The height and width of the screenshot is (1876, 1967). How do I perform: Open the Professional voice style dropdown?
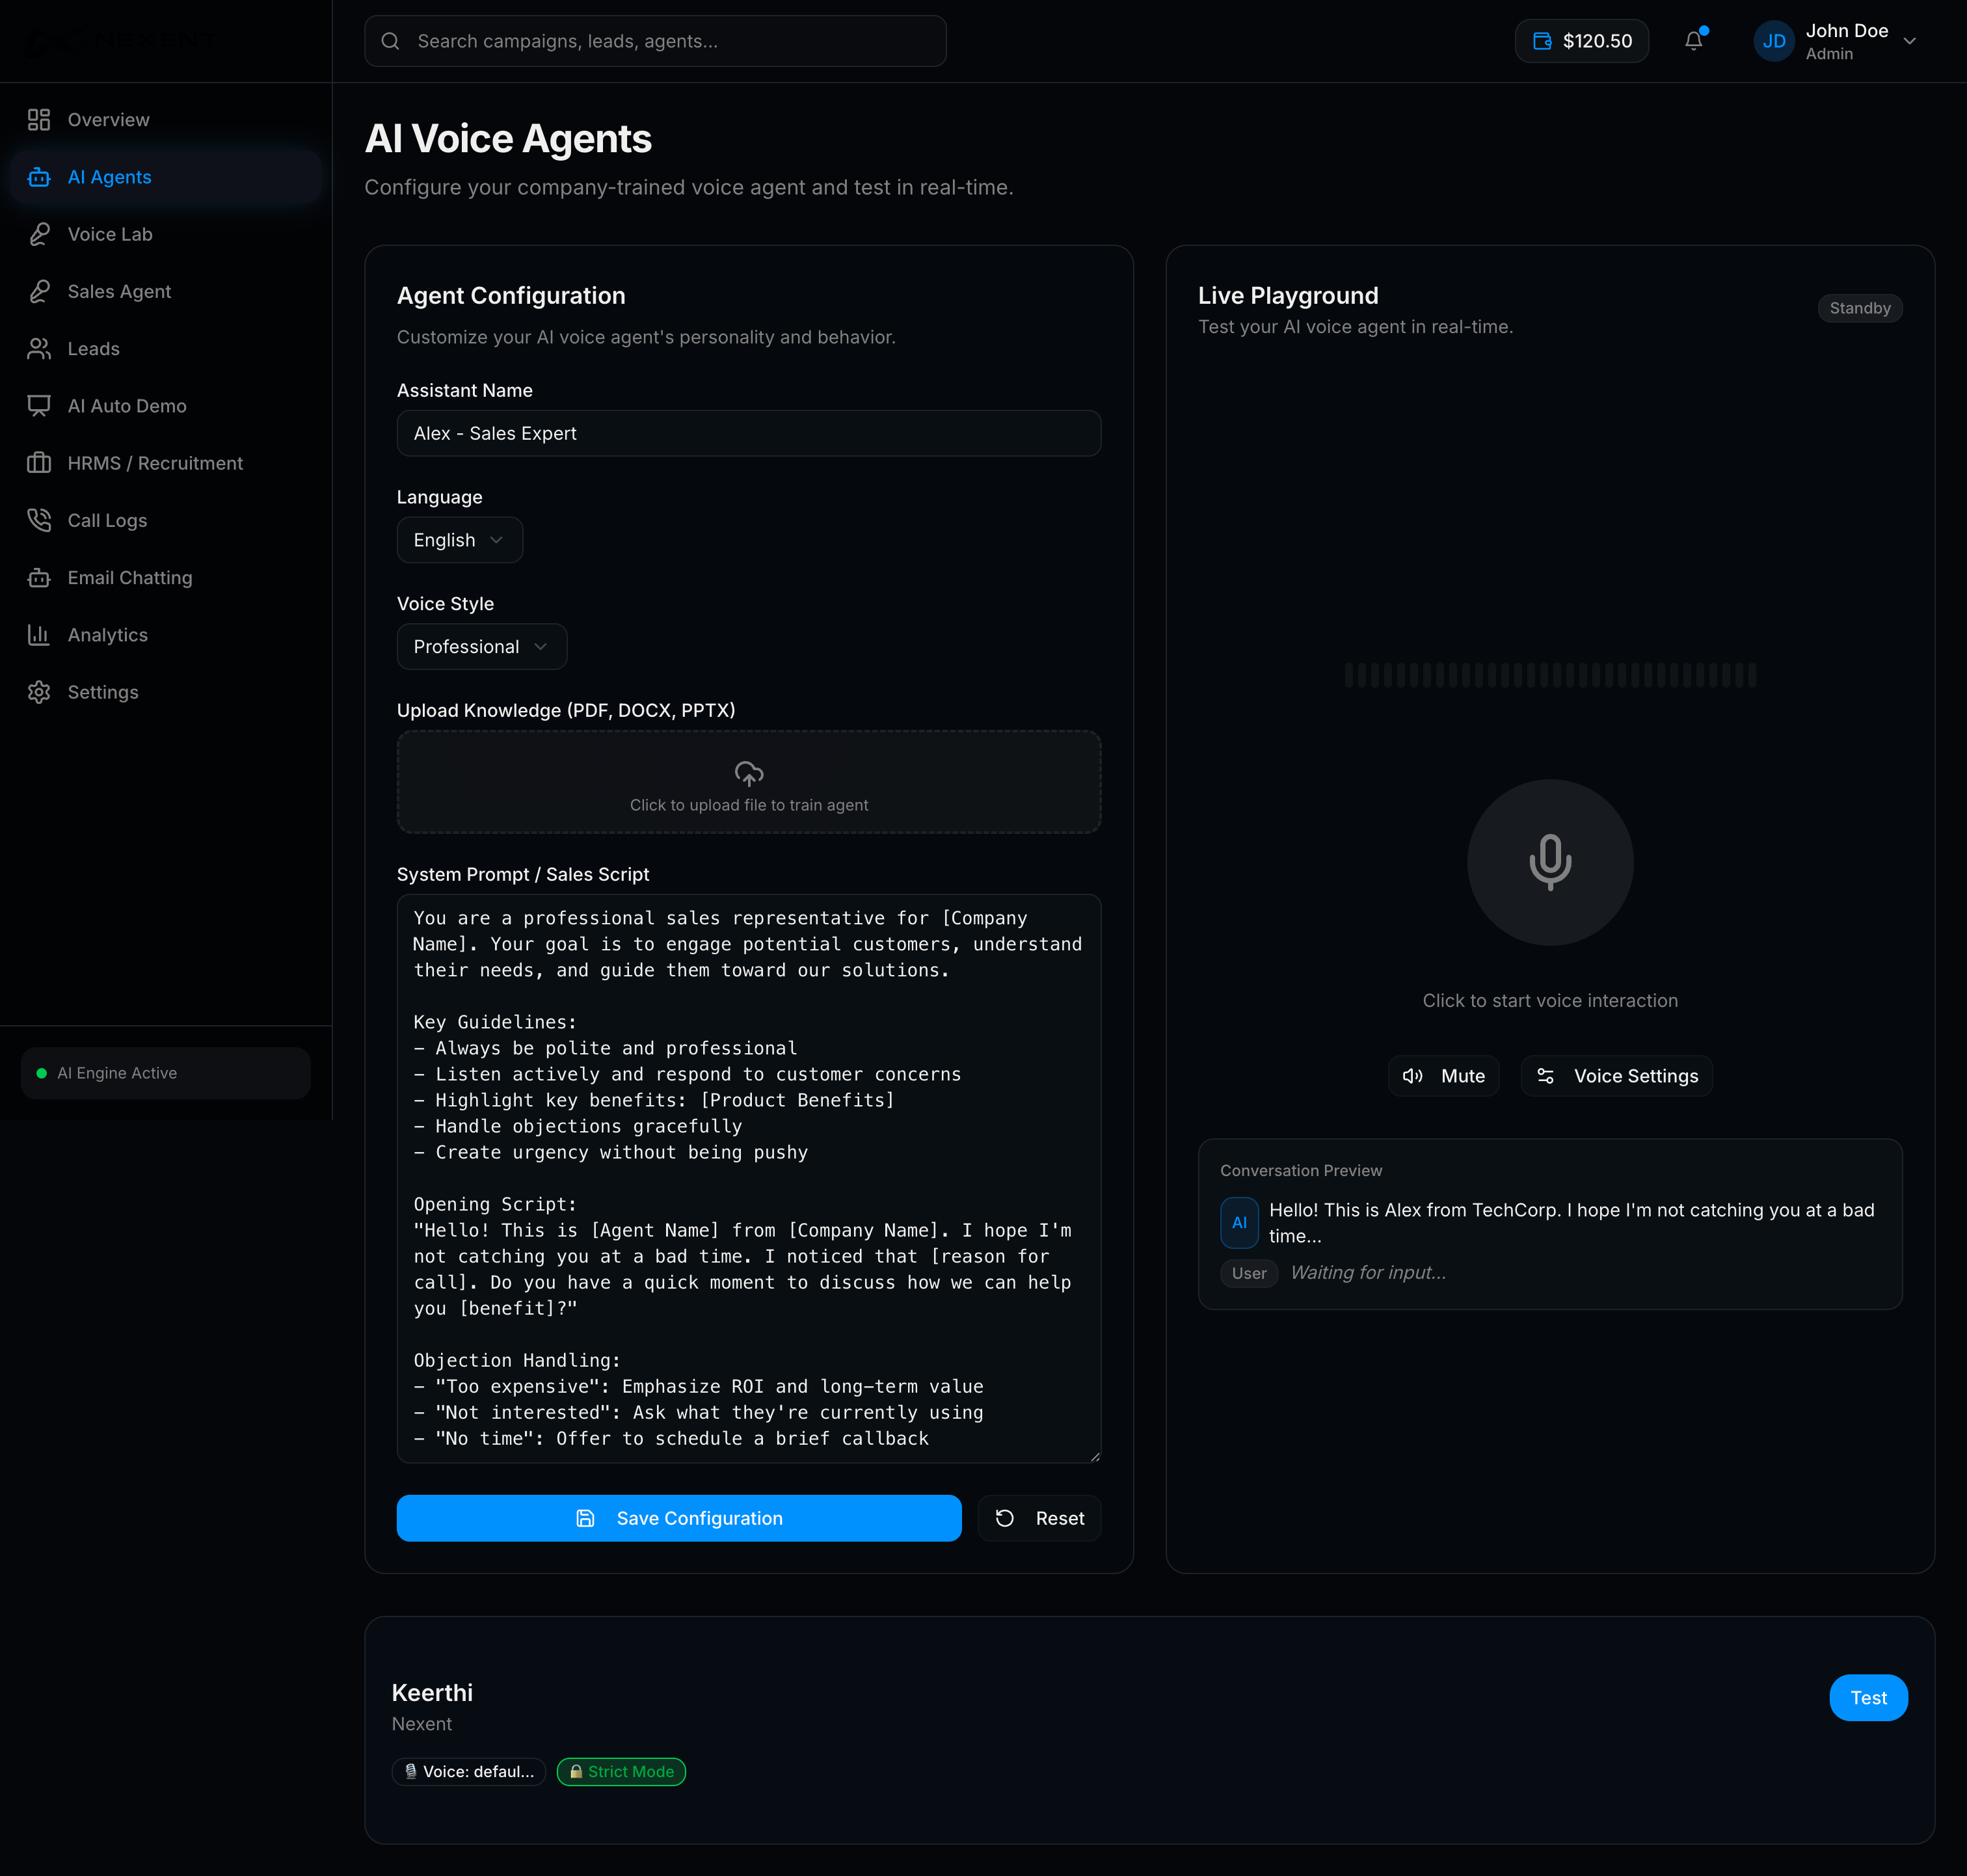[482, 647]
